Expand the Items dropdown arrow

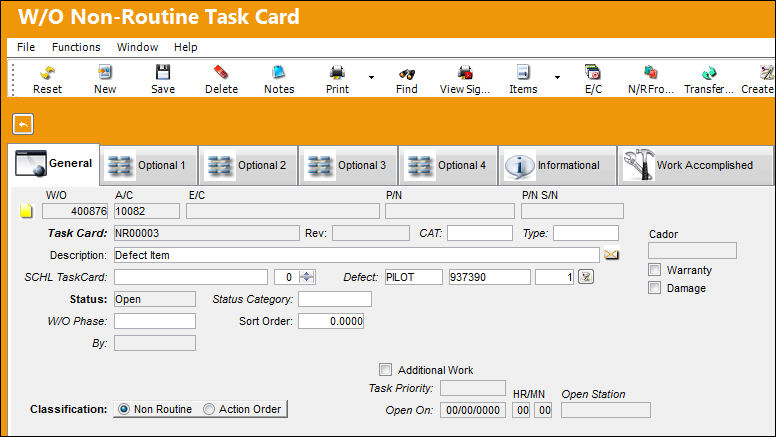[557, 77]
